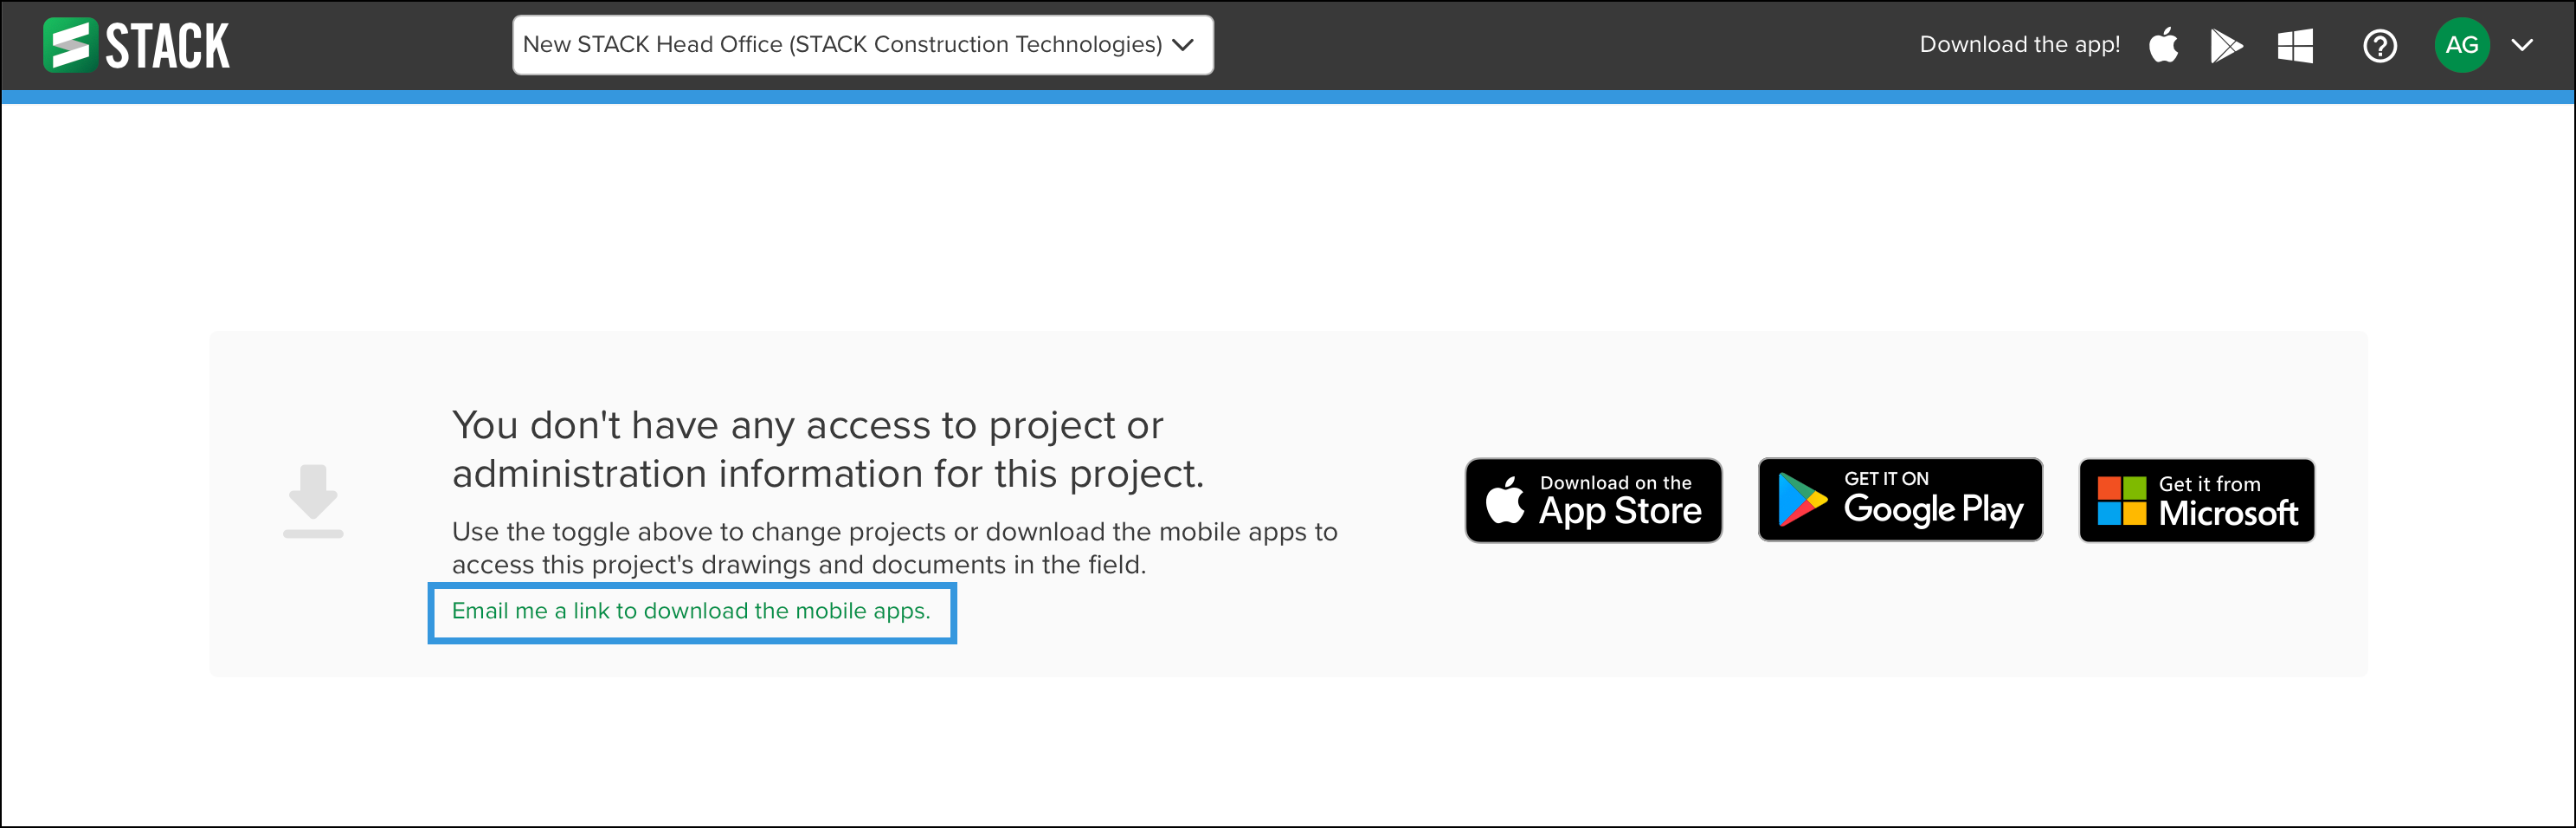Click the "Use the toggle above" description text

894,548
